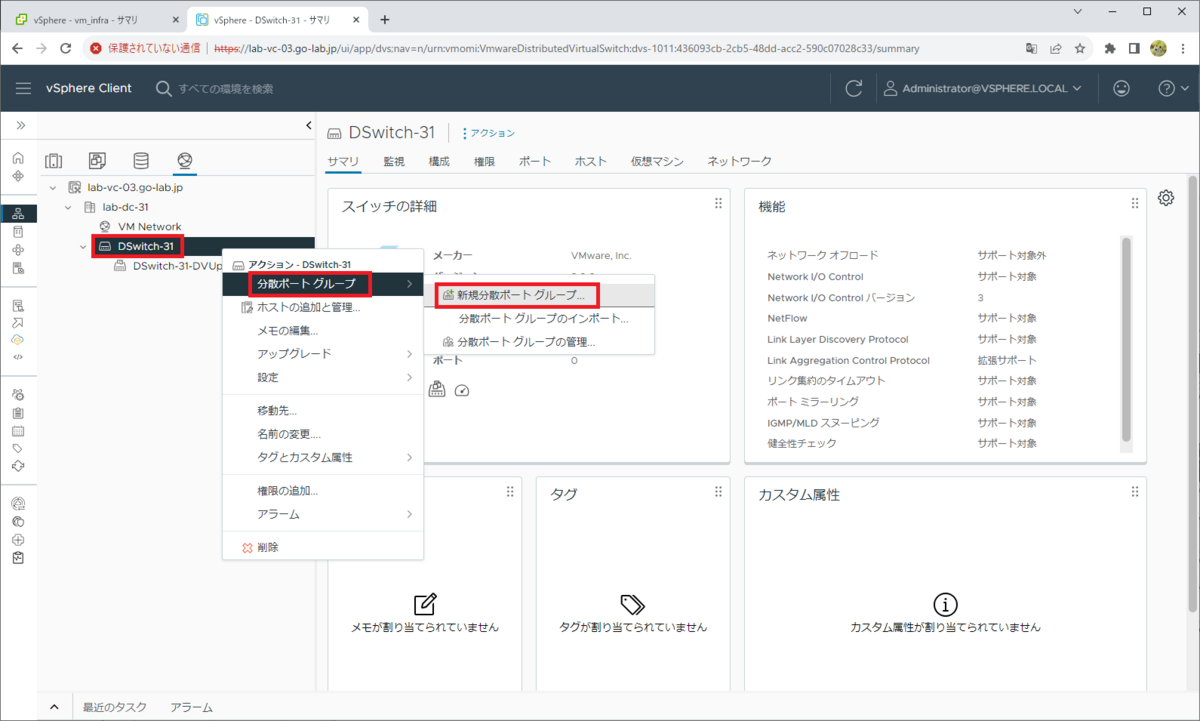Switch to VMs and Templates inventory view

pos(97,161)
